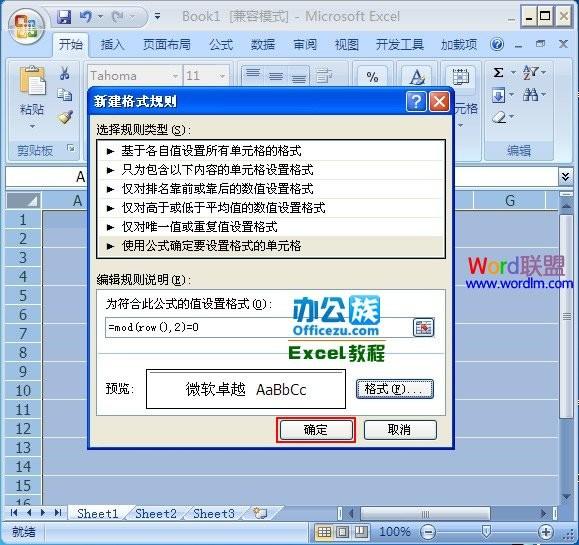Image resolution: width=579 pixels, height=545 pixels.
Task: Click the Find binoculars icon
Action: coord(531,95)
